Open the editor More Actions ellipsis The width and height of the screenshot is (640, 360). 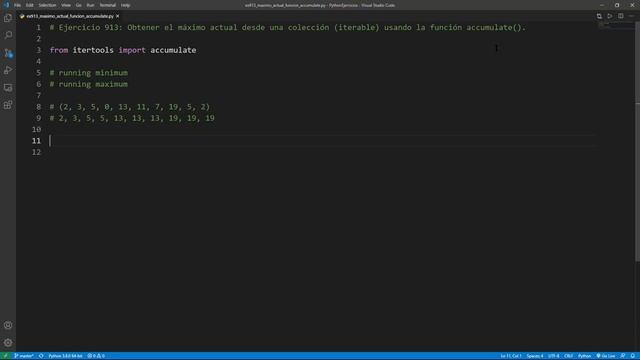coord(631,16)
